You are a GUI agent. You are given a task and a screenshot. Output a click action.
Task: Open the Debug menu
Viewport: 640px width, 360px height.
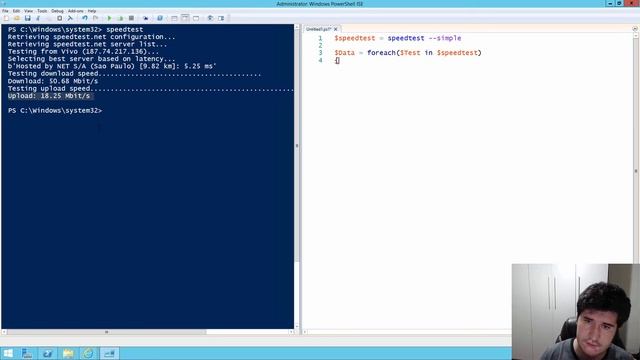tap(57, 11)
